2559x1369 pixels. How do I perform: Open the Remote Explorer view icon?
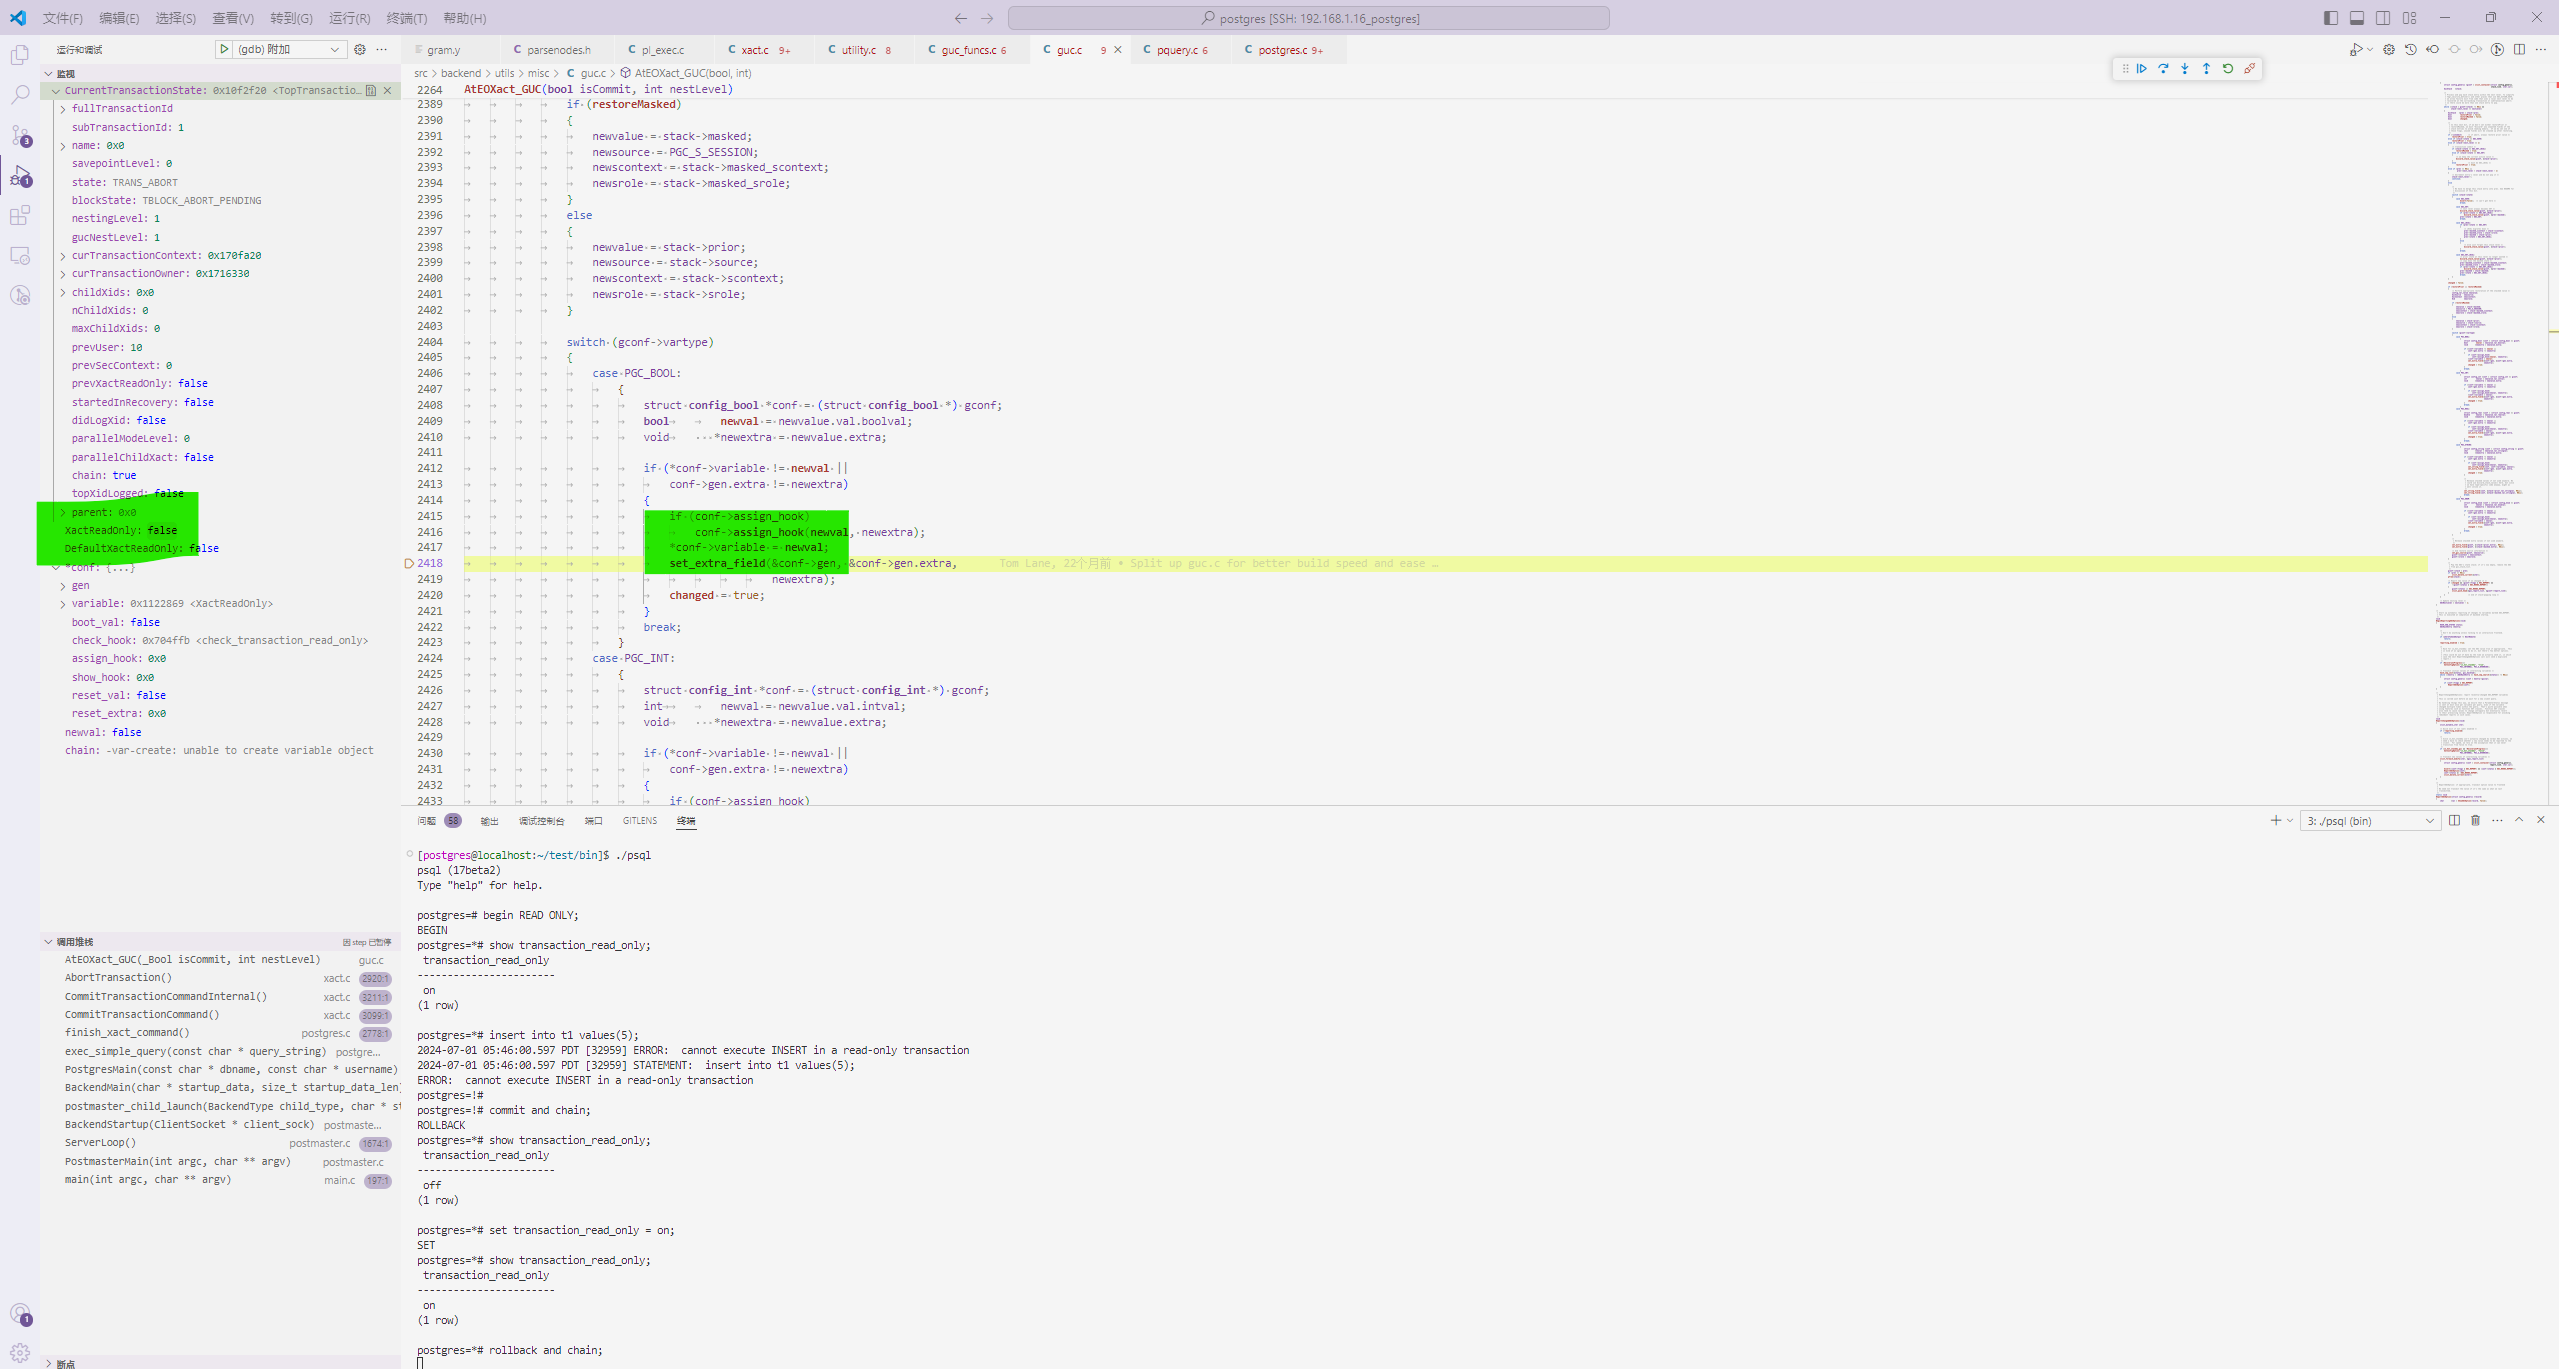pos(20,255)
